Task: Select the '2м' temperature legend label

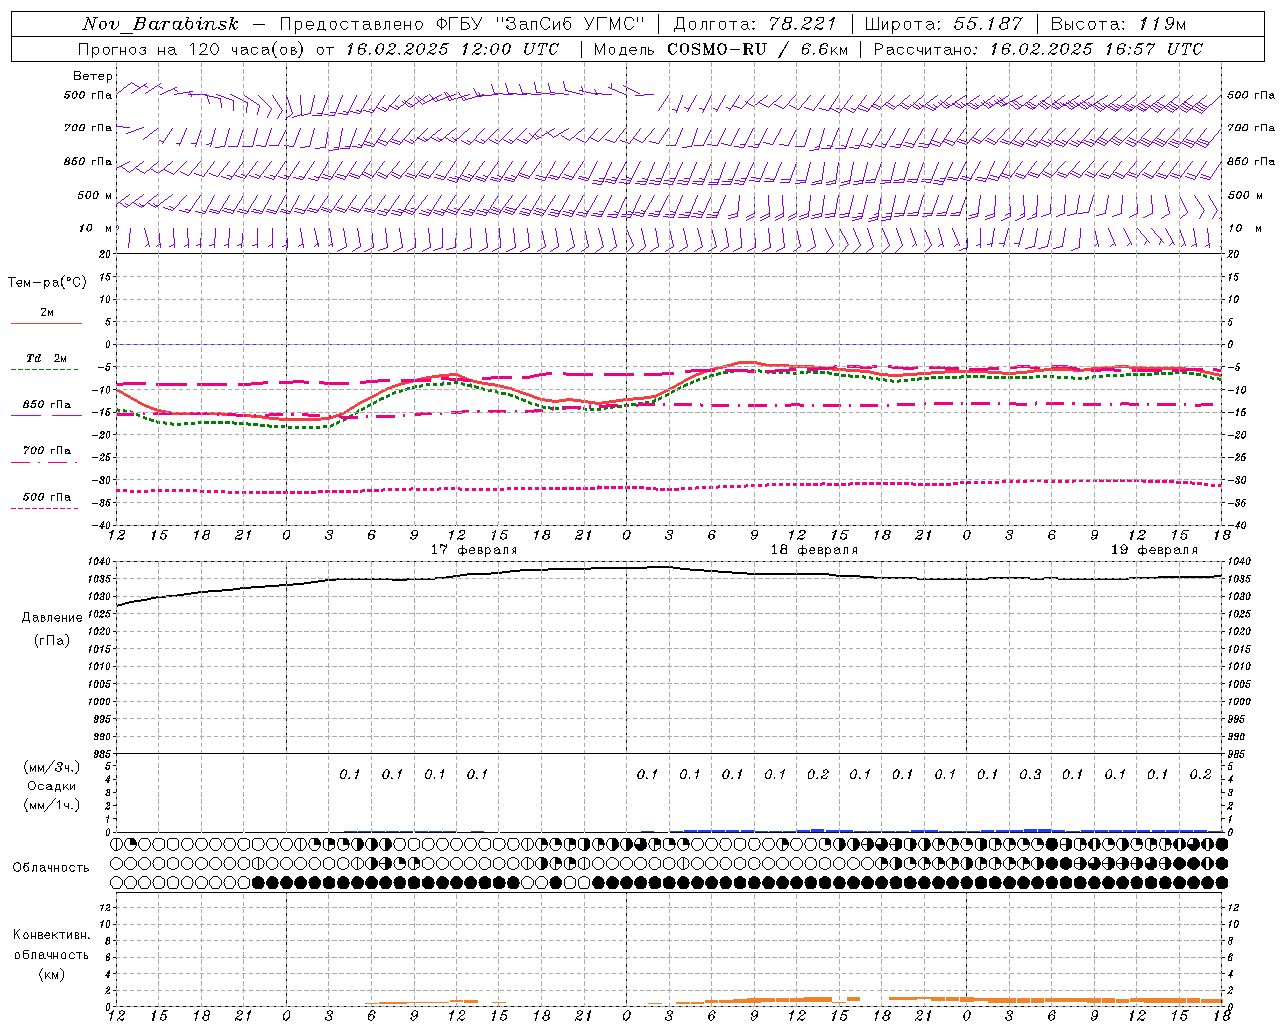Action: coord(47,313)
